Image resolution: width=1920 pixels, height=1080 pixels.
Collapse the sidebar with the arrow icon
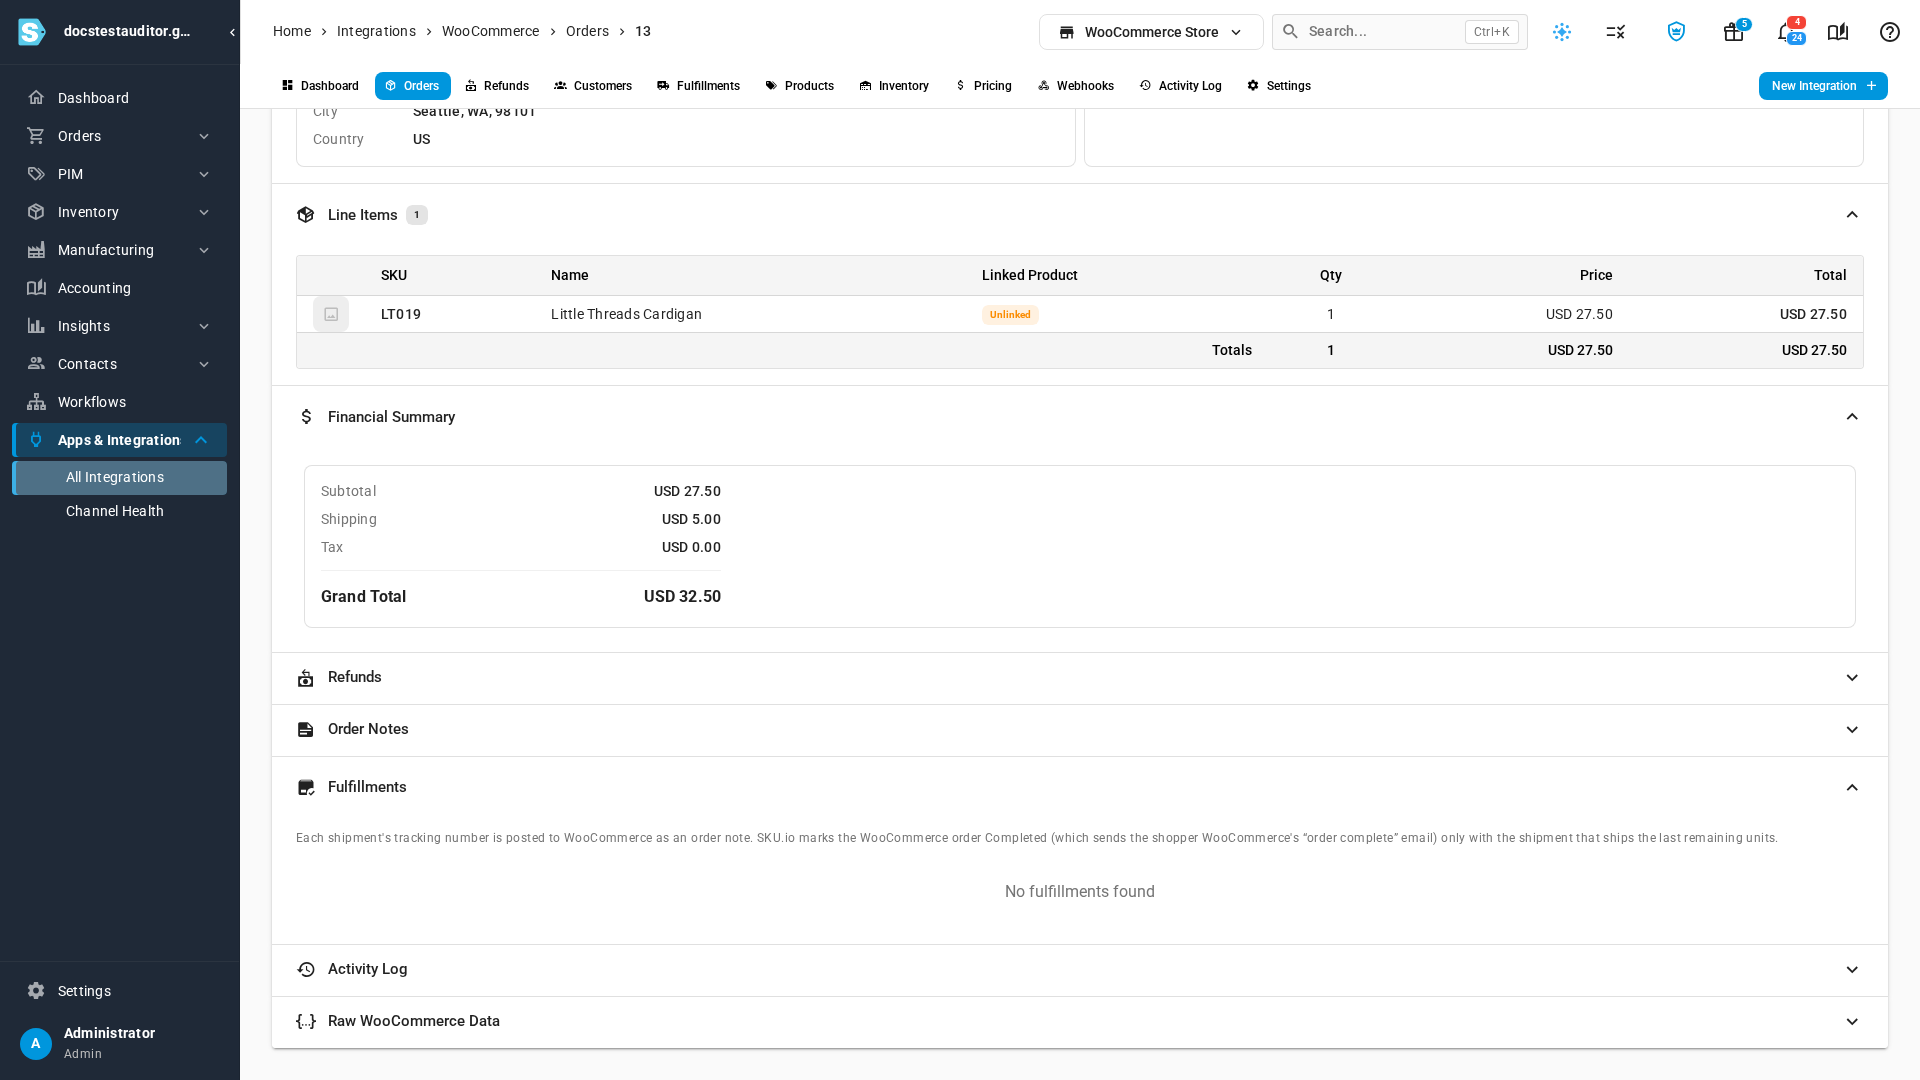232,32
